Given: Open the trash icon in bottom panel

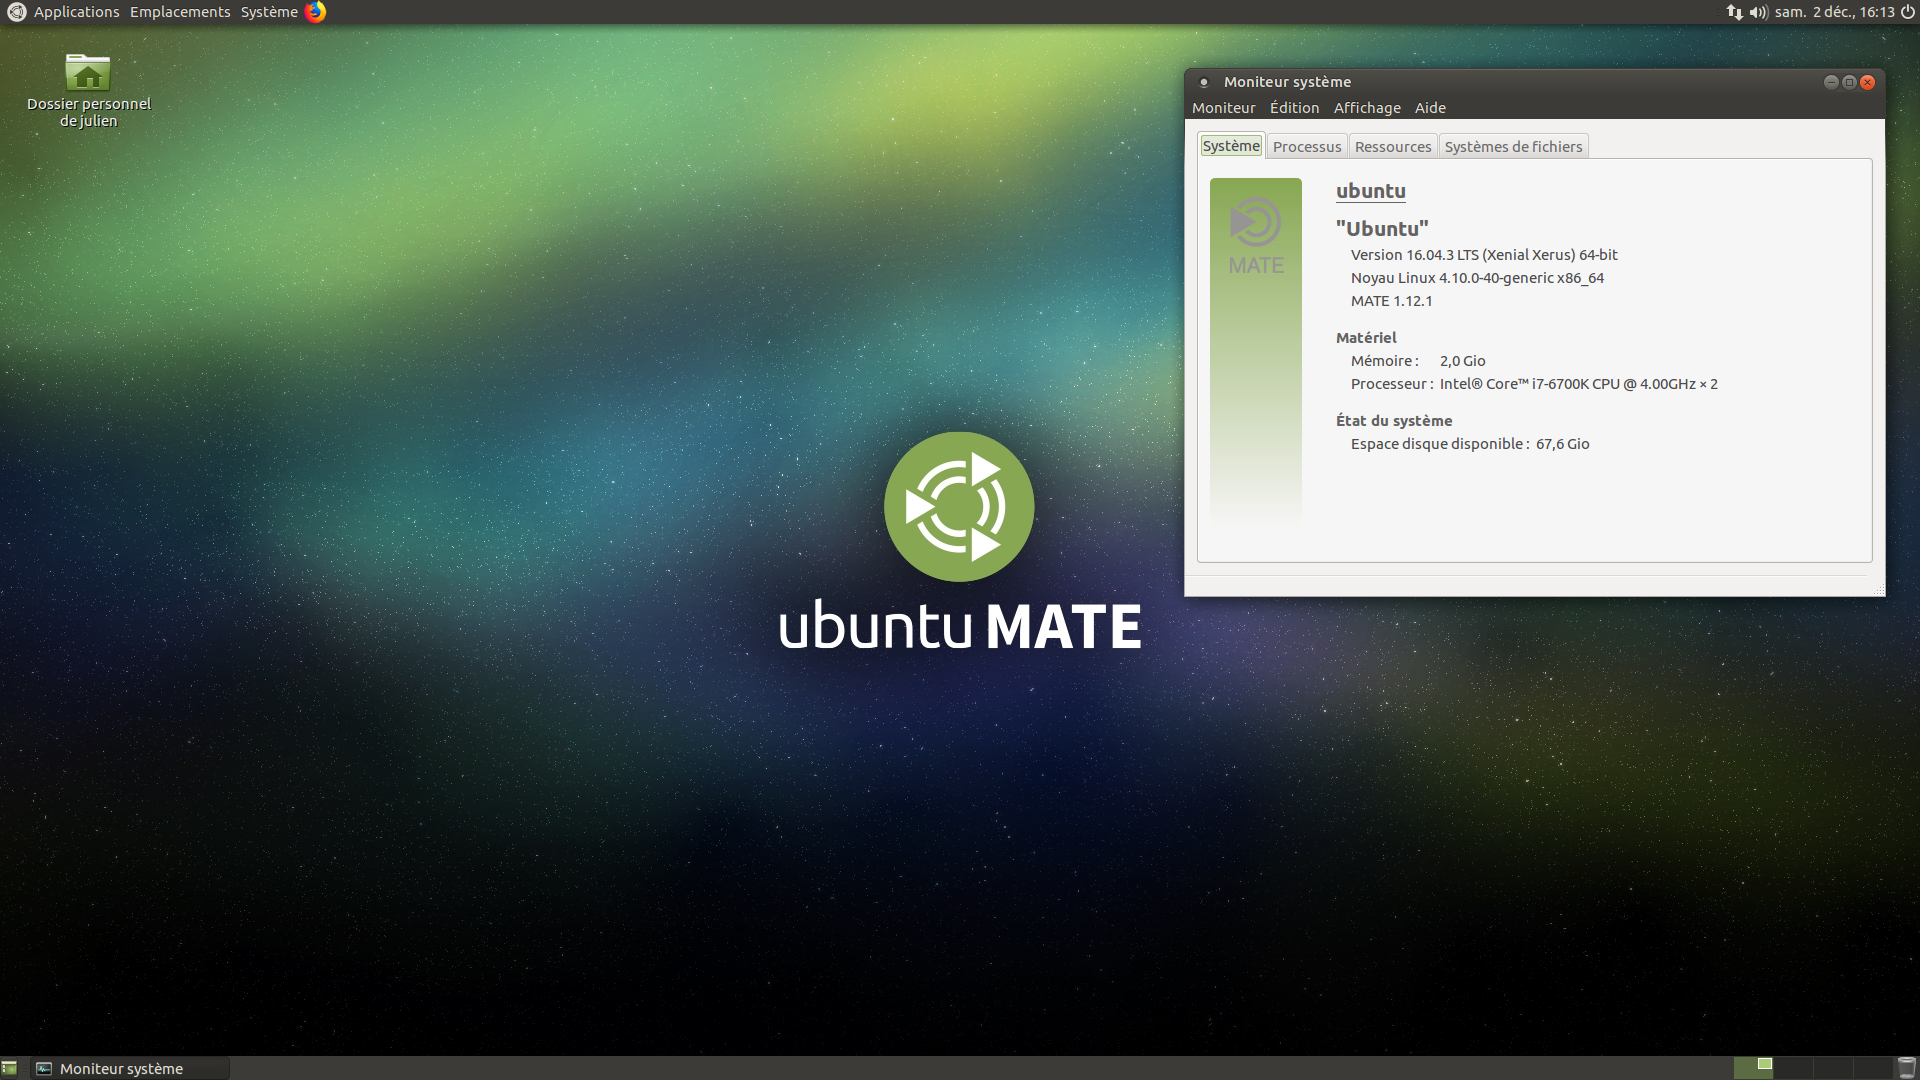Looking at the screenshot, I should 1906,1068.
